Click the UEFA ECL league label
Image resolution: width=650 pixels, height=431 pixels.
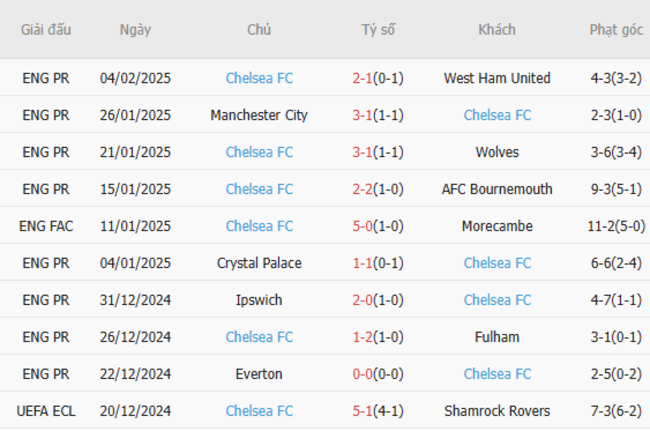(x=46, y=411)
